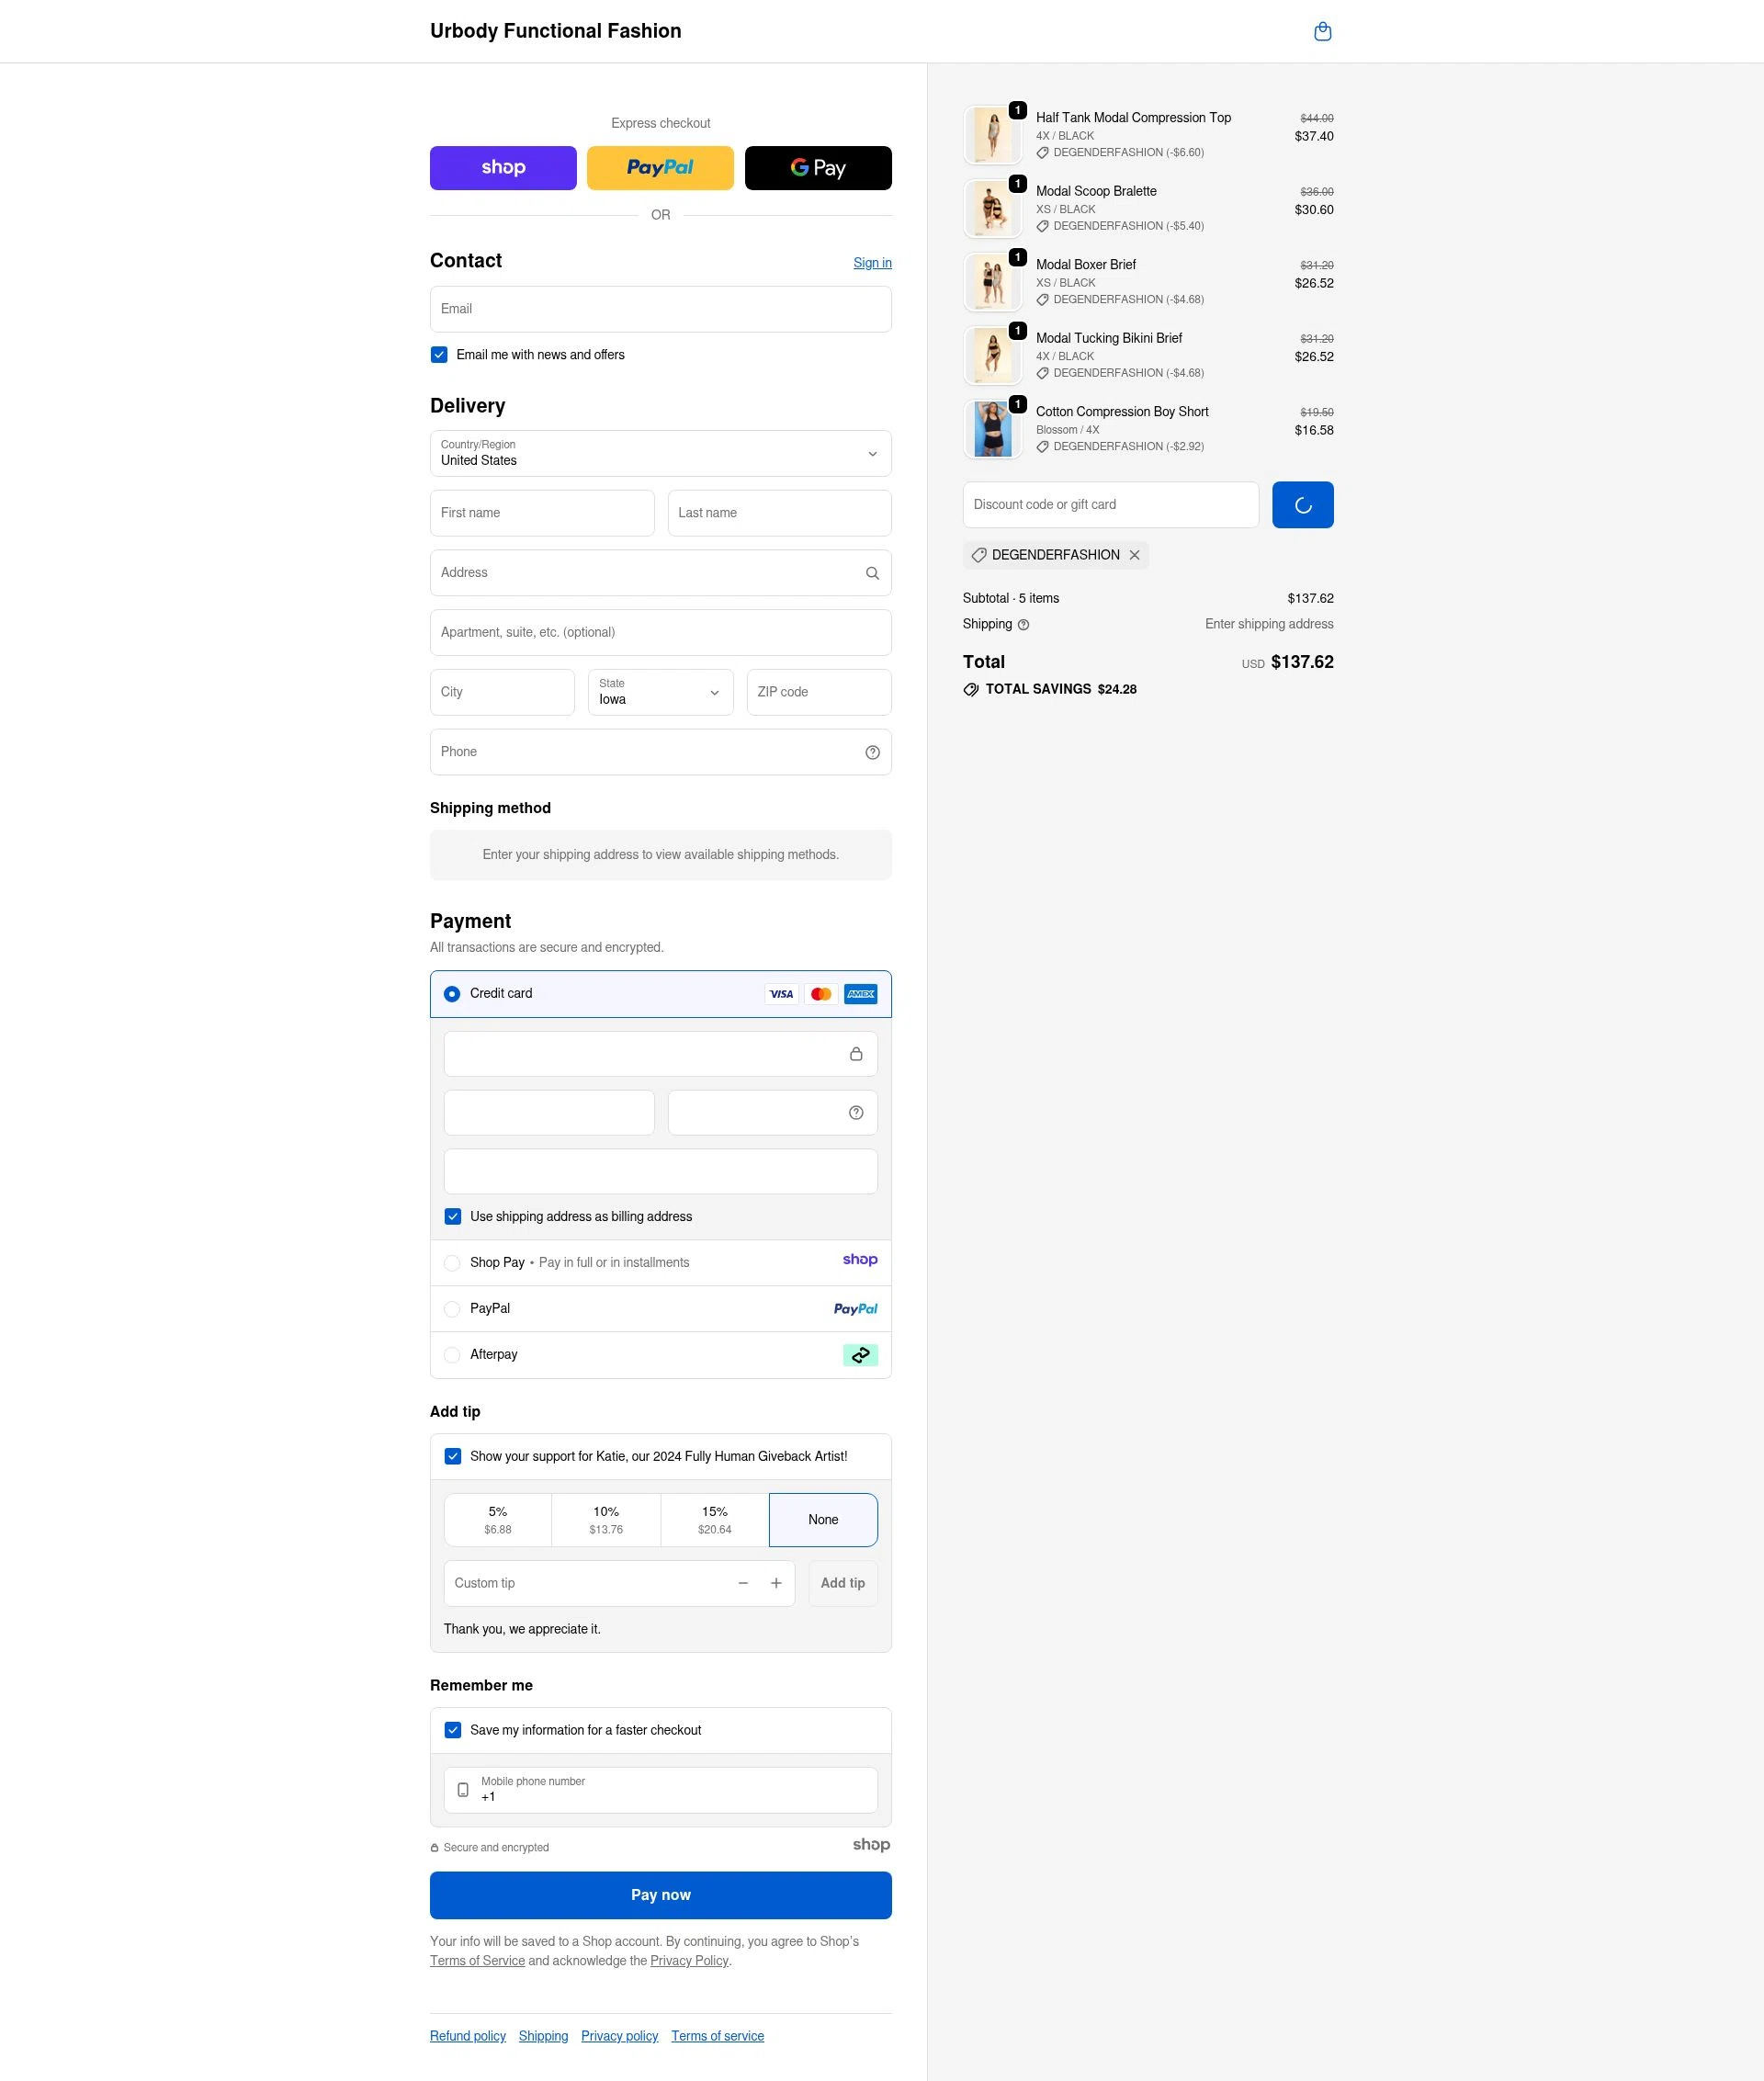
Task: Checkout express with Google Pay
Action: coord(817,167)
